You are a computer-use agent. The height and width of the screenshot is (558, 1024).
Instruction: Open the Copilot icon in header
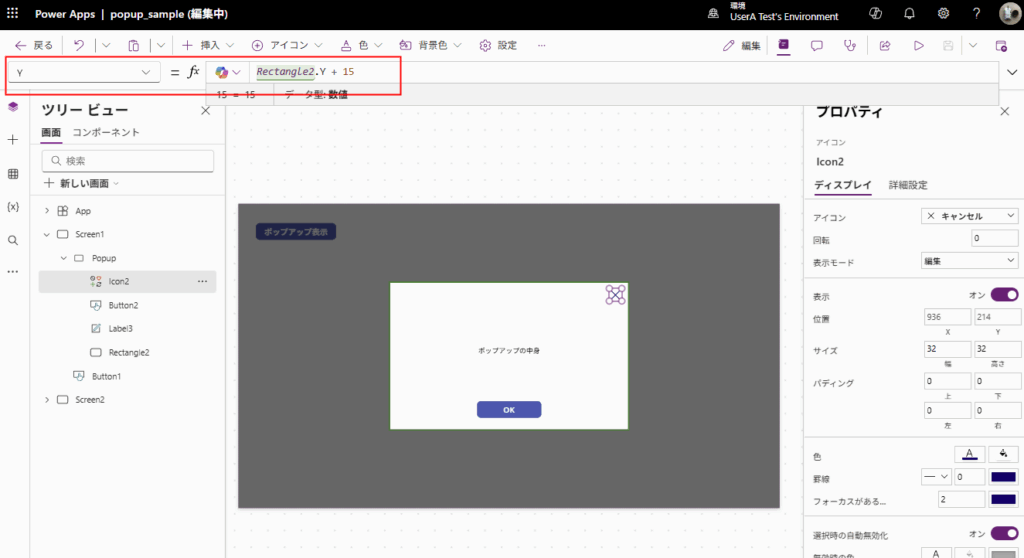pyautogui.click(x=875, y=13)
